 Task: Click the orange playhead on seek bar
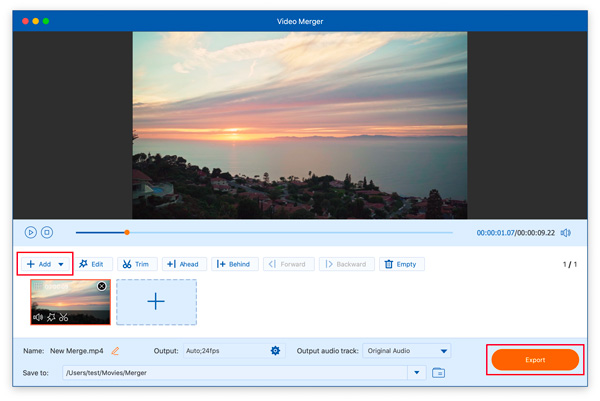coord(127,232)
